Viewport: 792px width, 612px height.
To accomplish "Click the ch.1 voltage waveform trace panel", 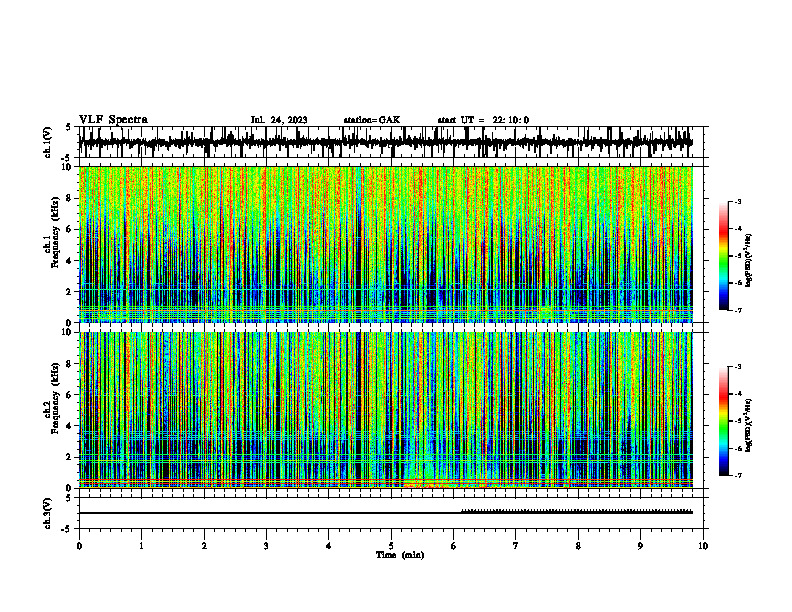I will [390, 142].
